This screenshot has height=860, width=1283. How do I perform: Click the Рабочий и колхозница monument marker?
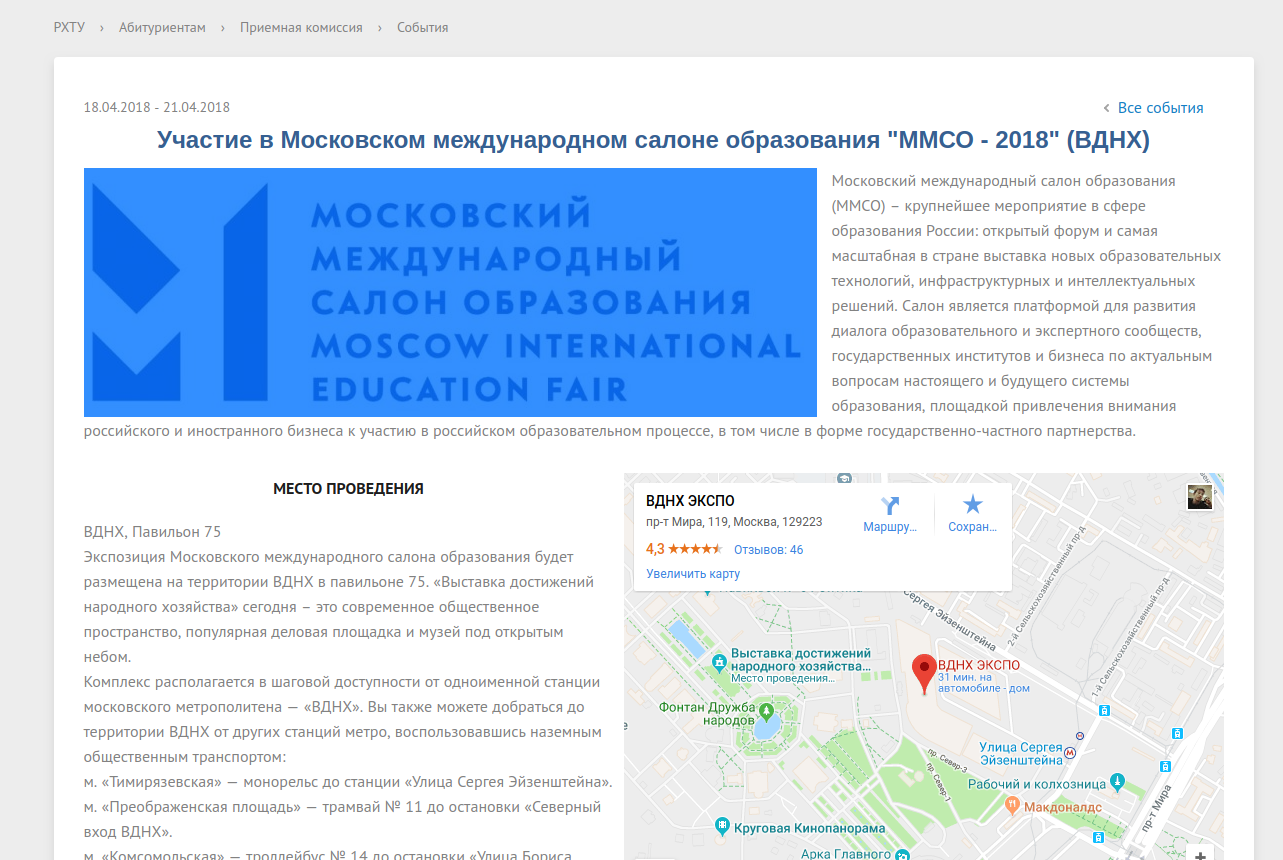point(1118,783)
